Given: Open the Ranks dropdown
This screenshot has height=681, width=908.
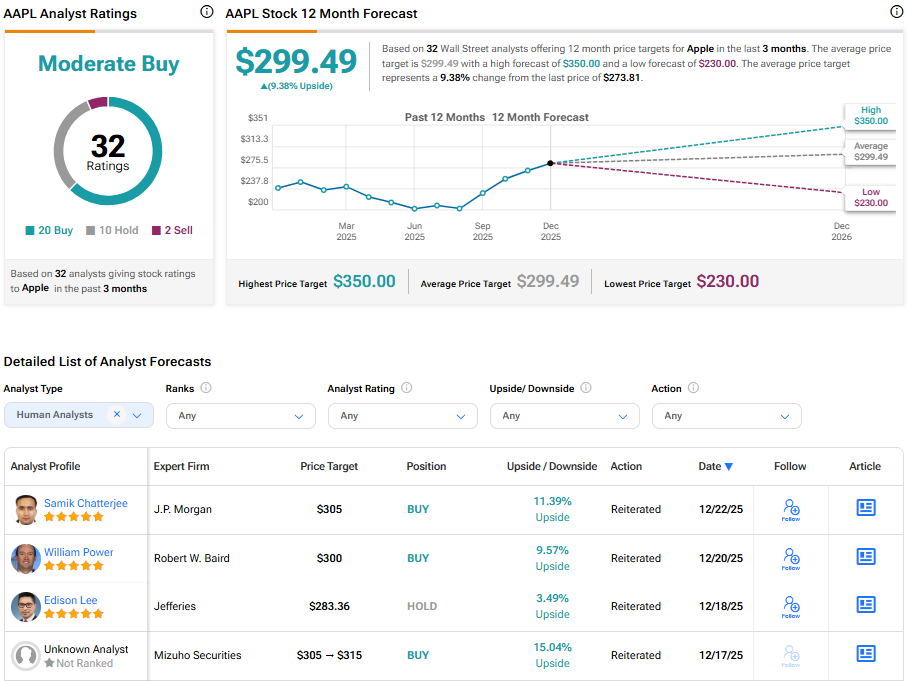Looking at the screenshot, I should point(240,416).
